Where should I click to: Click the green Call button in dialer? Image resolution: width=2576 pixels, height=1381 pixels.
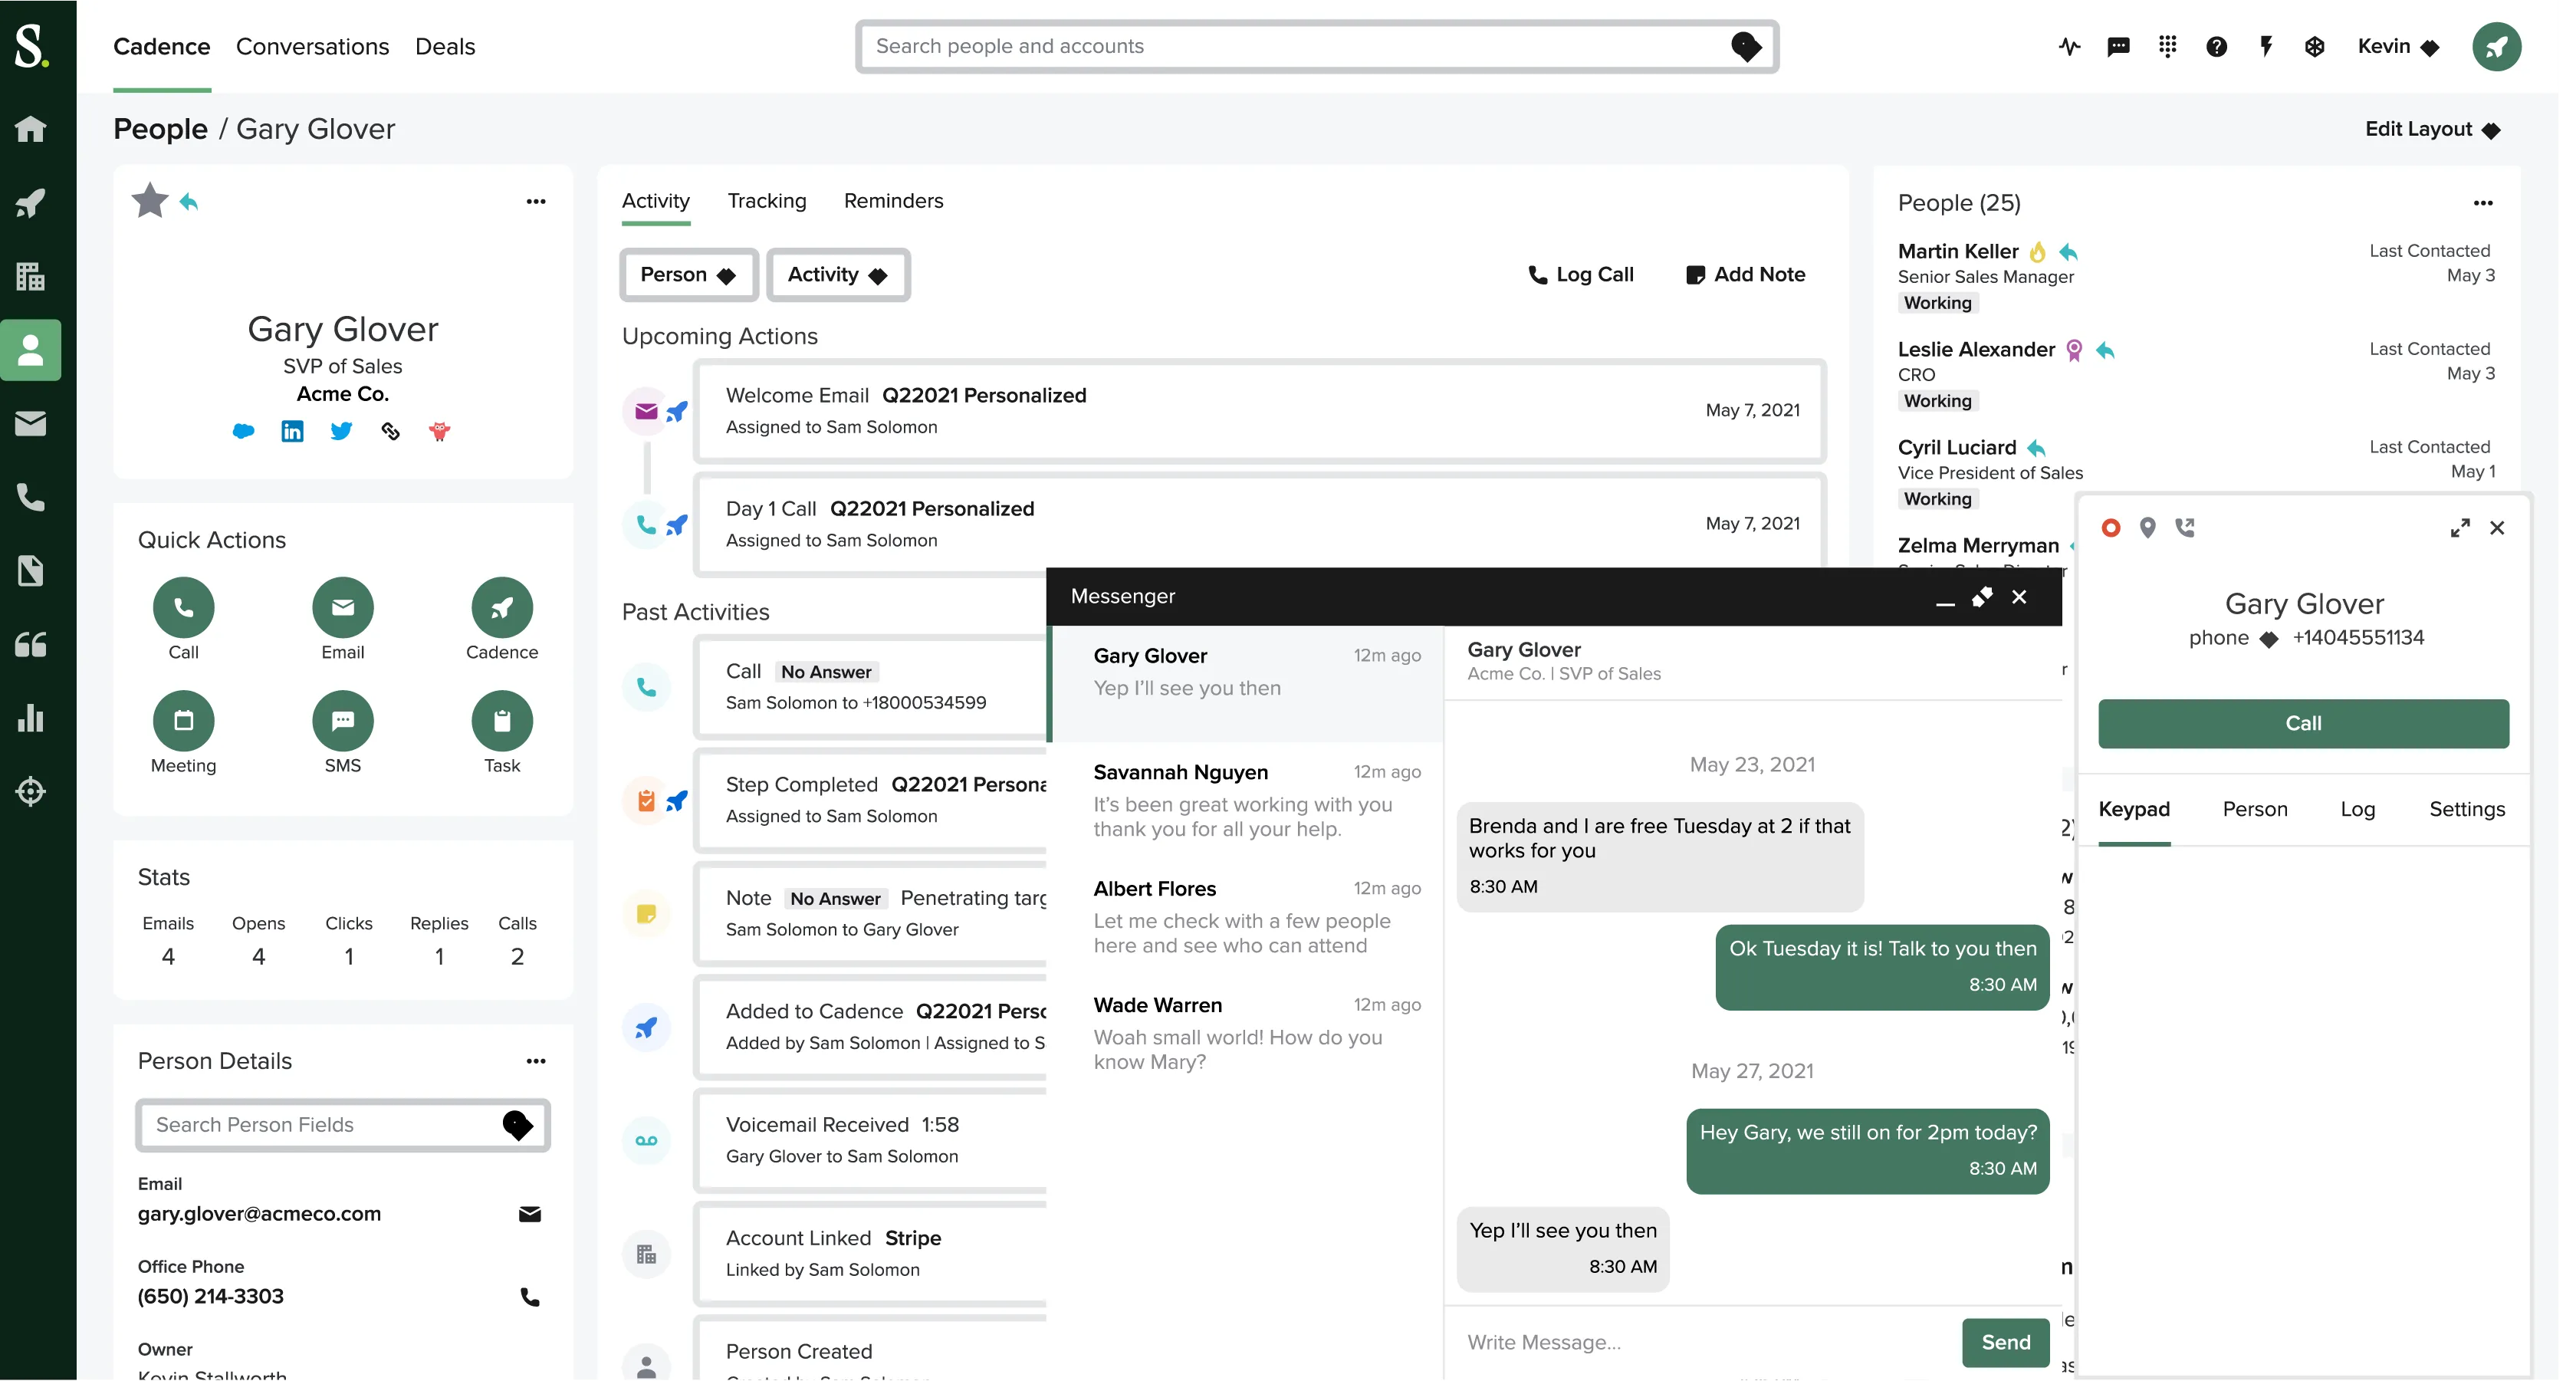2303,723
